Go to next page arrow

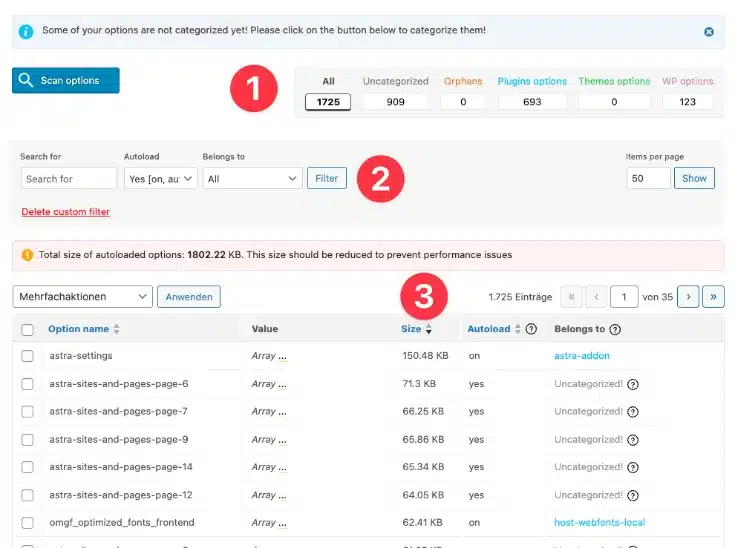(x=688, y=296)
